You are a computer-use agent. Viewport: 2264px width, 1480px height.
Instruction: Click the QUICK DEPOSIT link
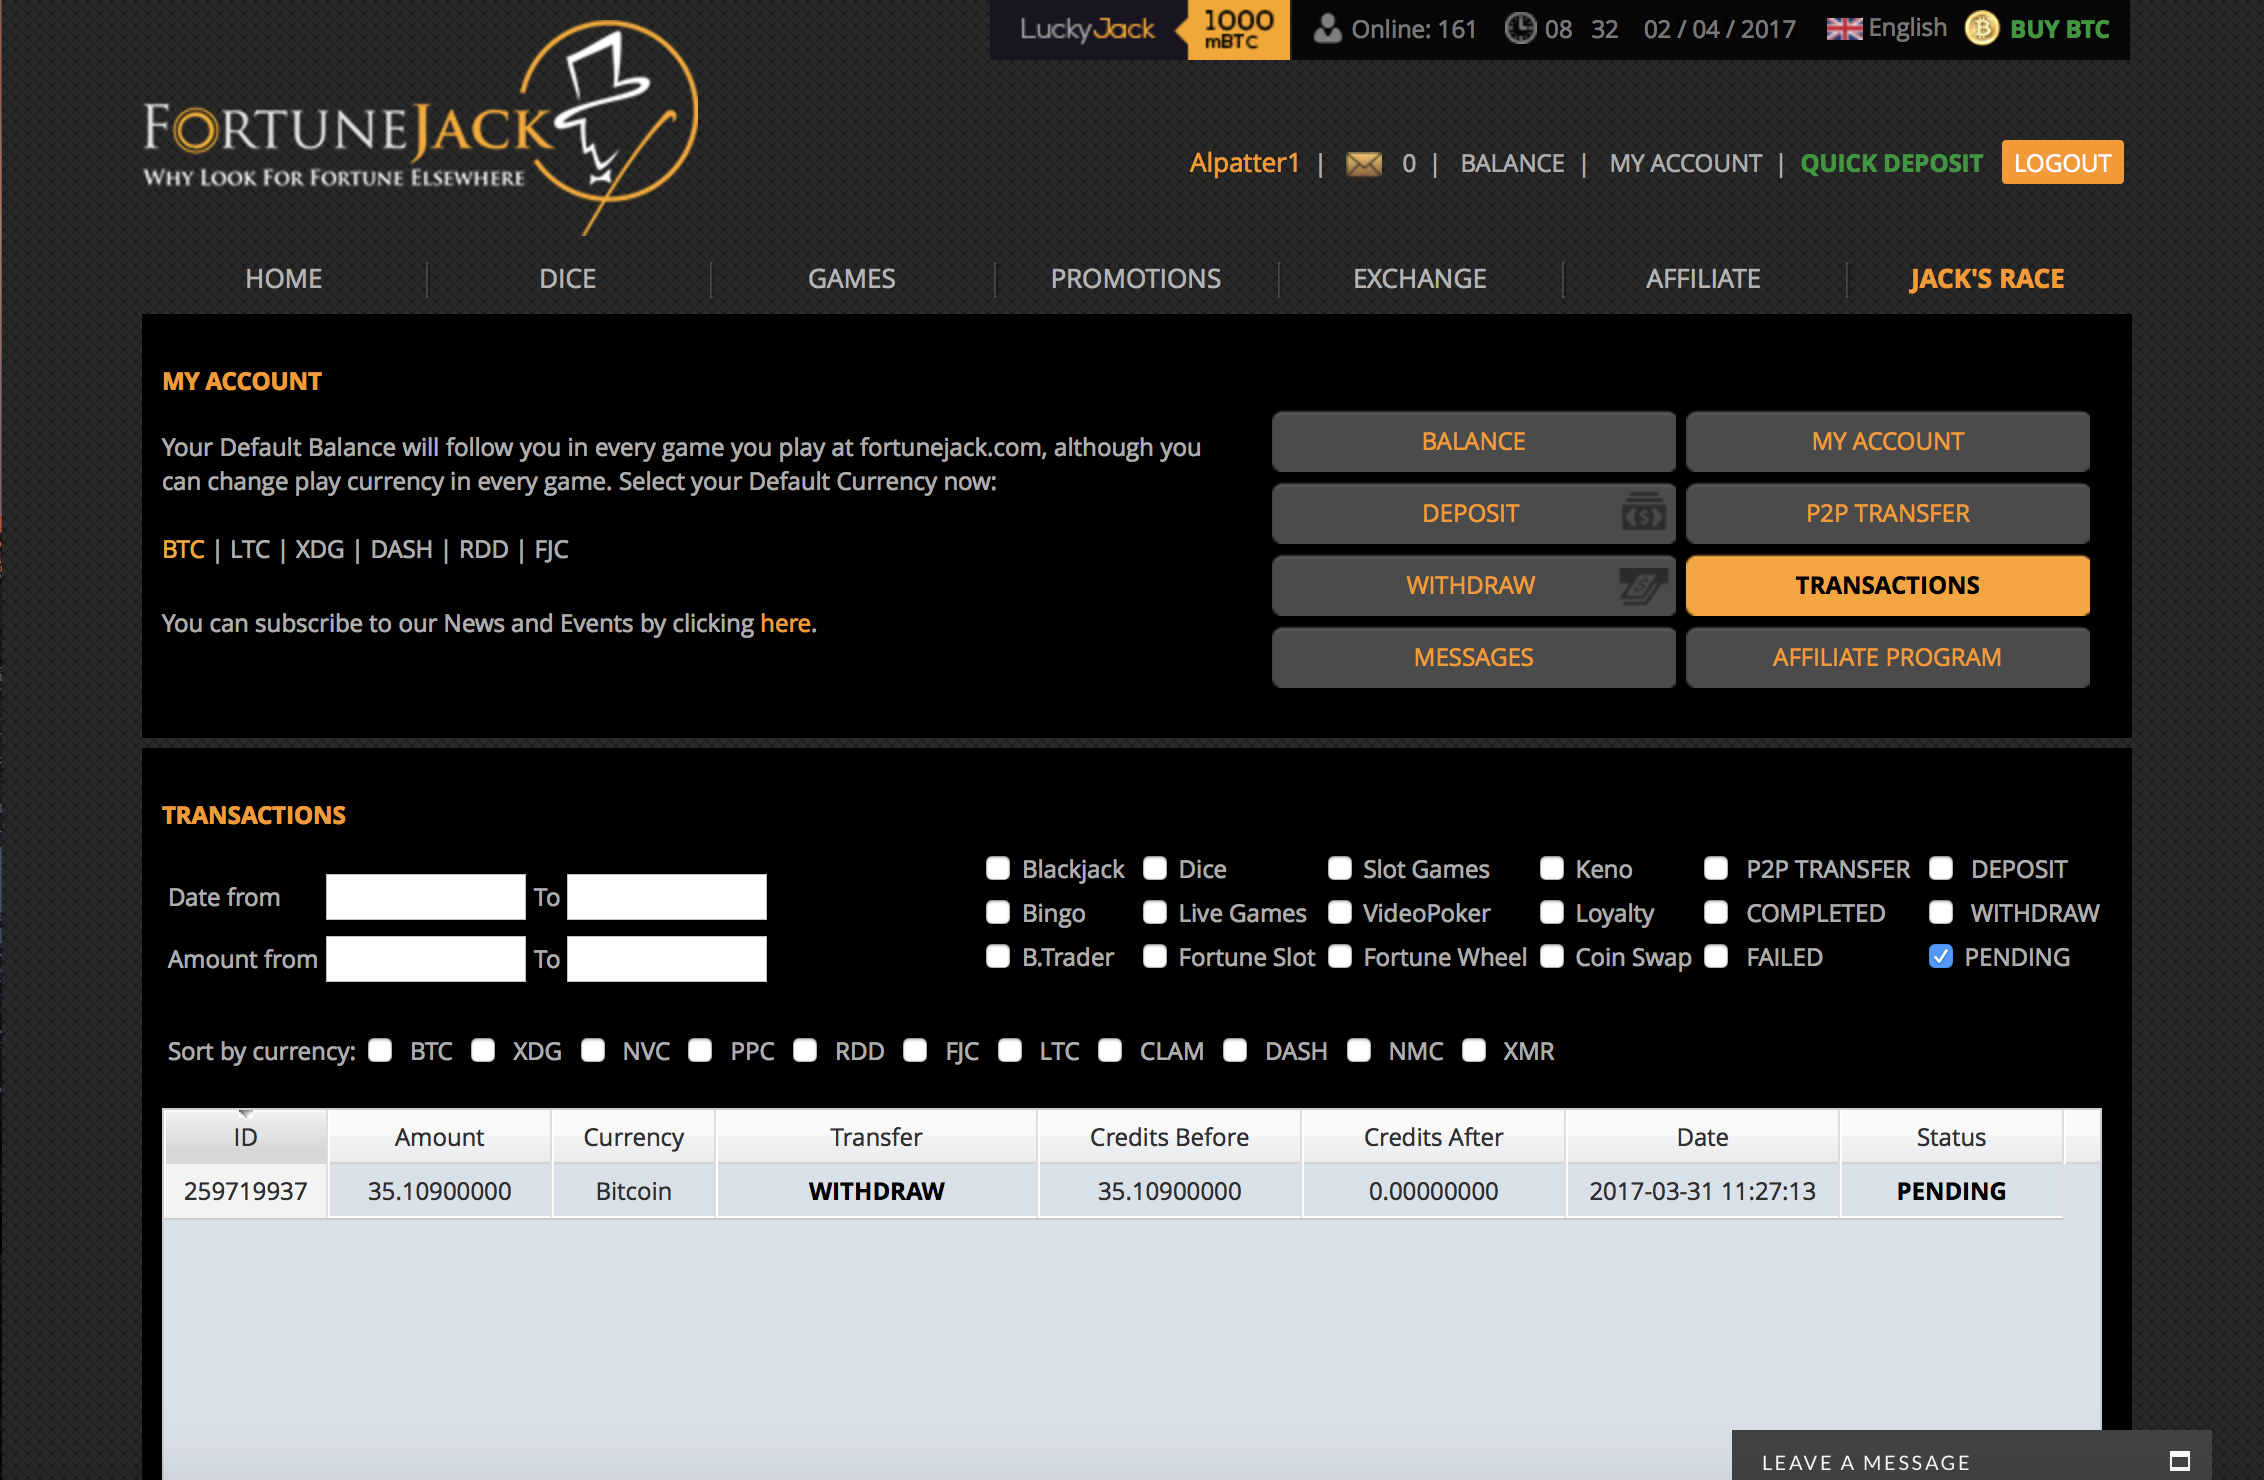pyautogui.click(x=1891, y=163)
